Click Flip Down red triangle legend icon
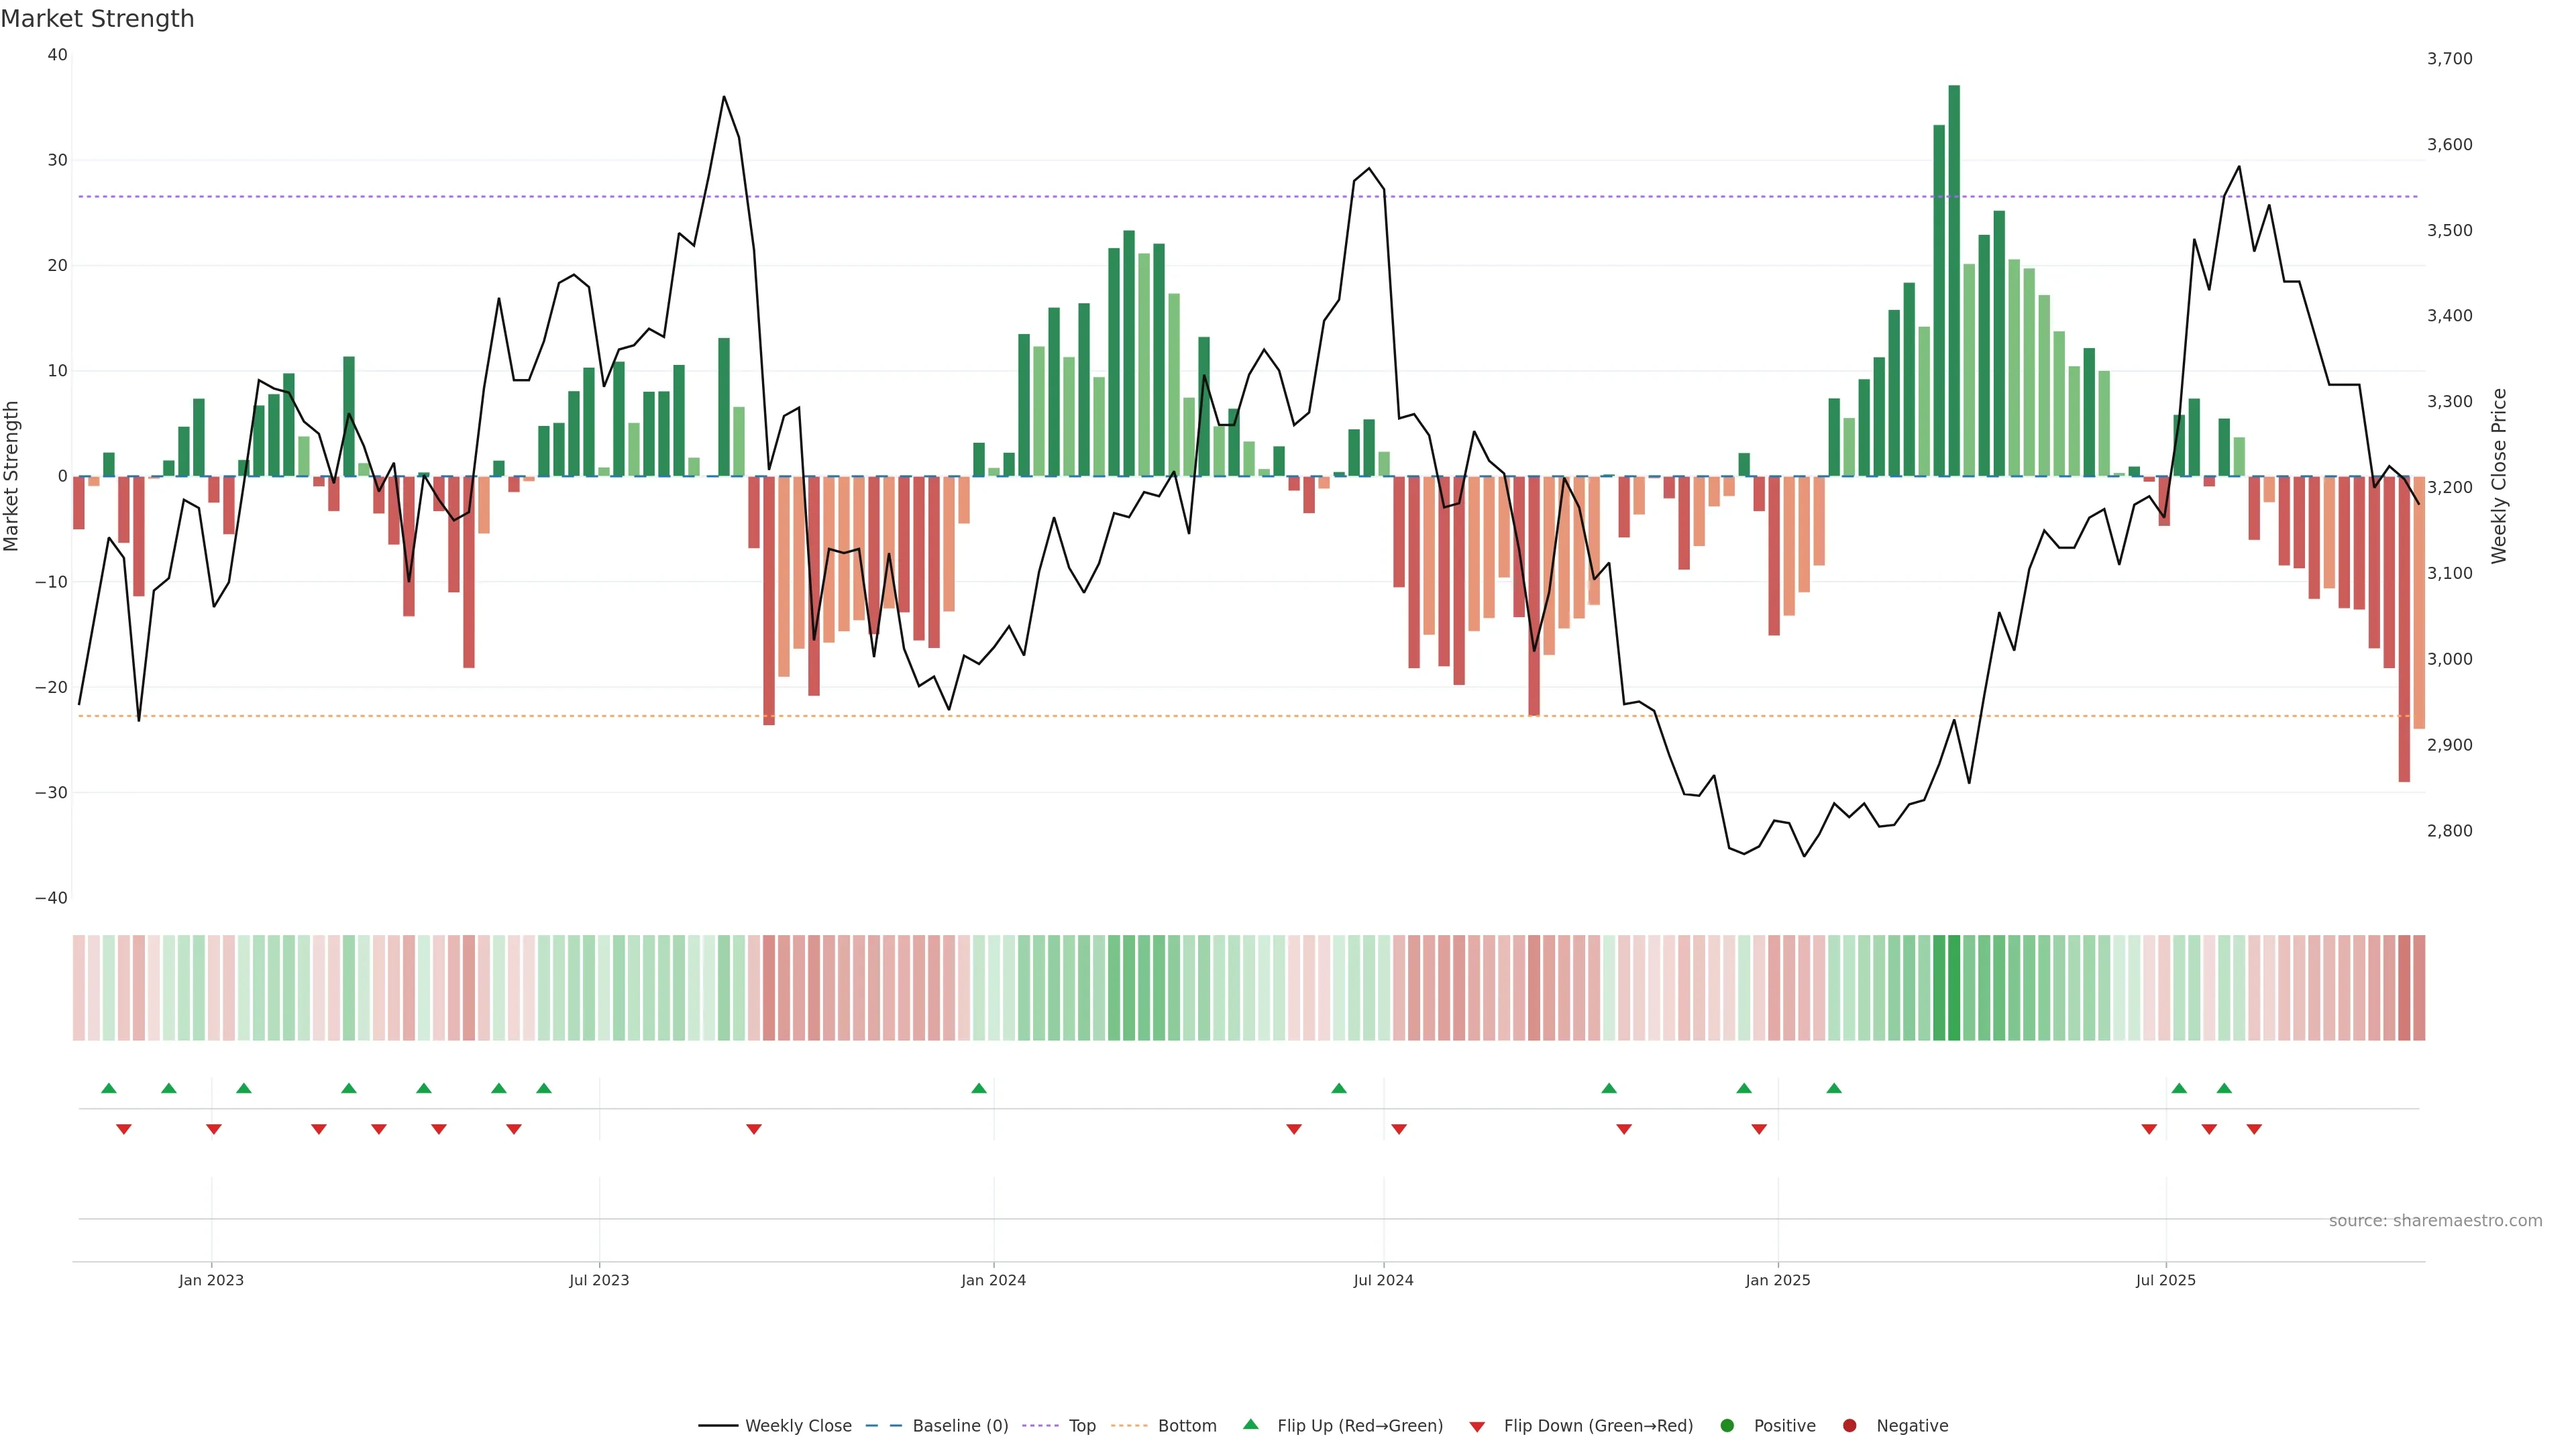2576x1449 pixels. click(x=1477, y=1426)
